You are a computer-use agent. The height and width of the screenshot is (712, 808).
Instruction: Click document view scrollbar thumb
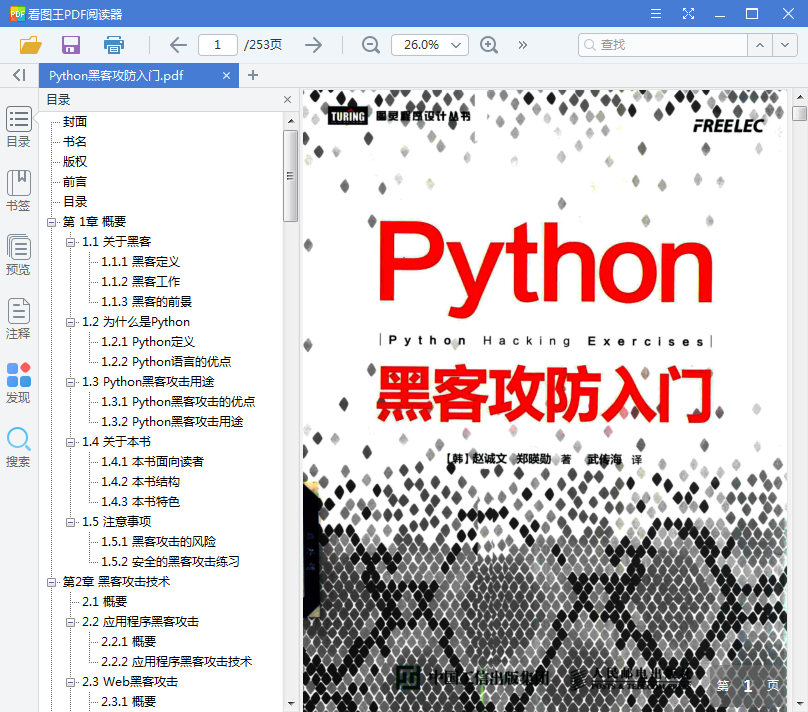point(799,113)
